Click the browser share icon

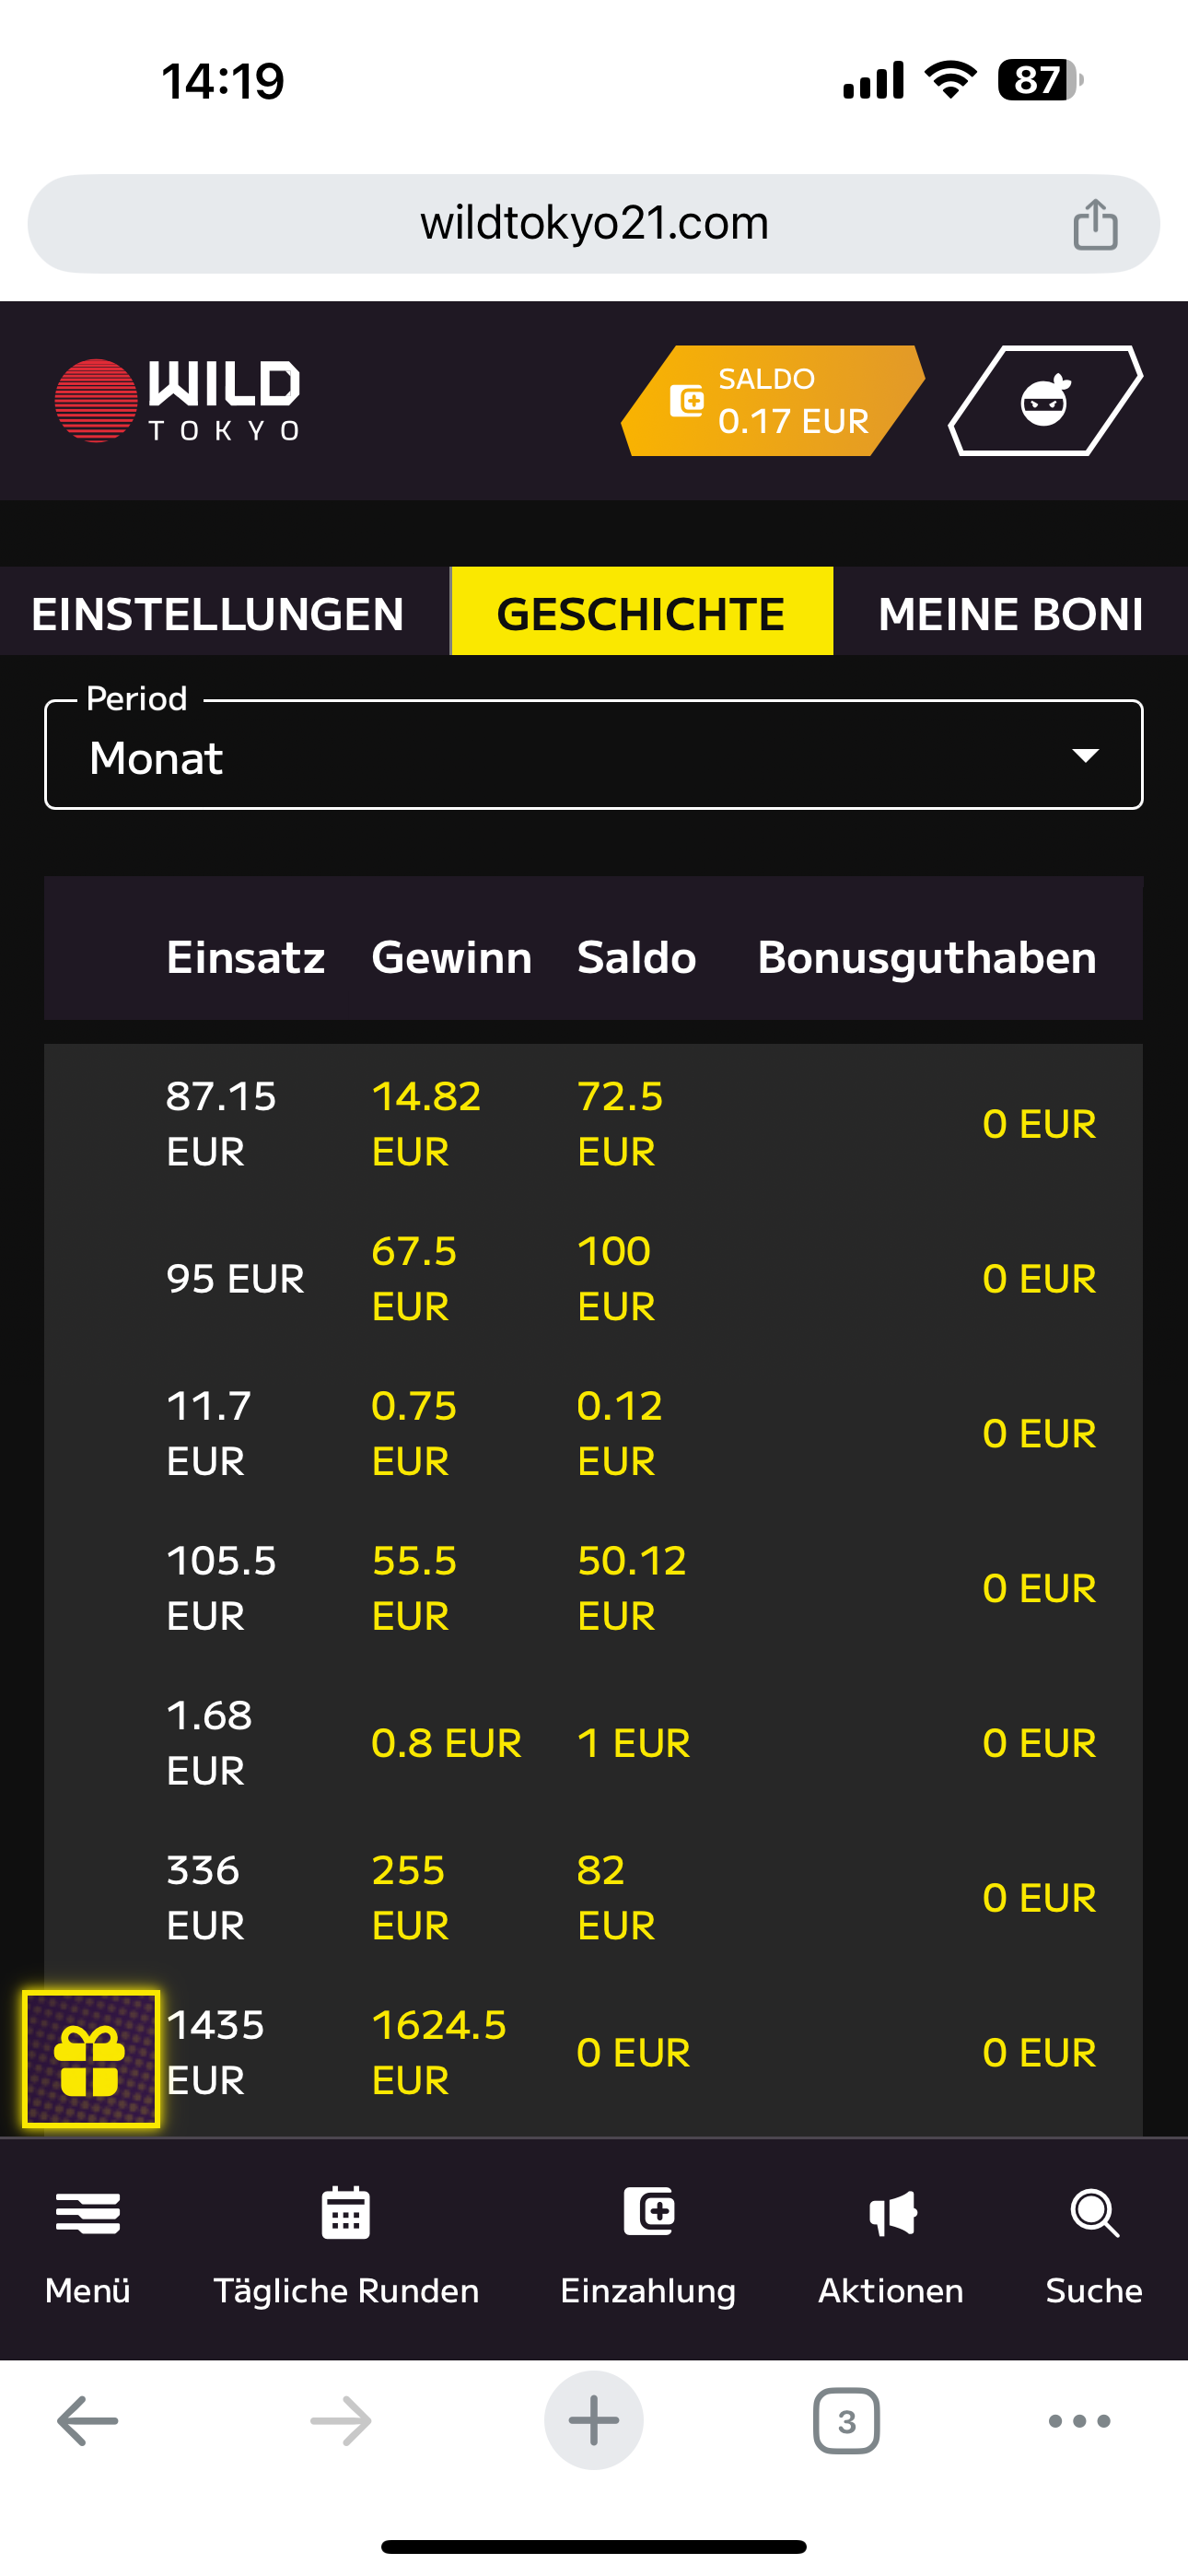[x=1095, y=224]
